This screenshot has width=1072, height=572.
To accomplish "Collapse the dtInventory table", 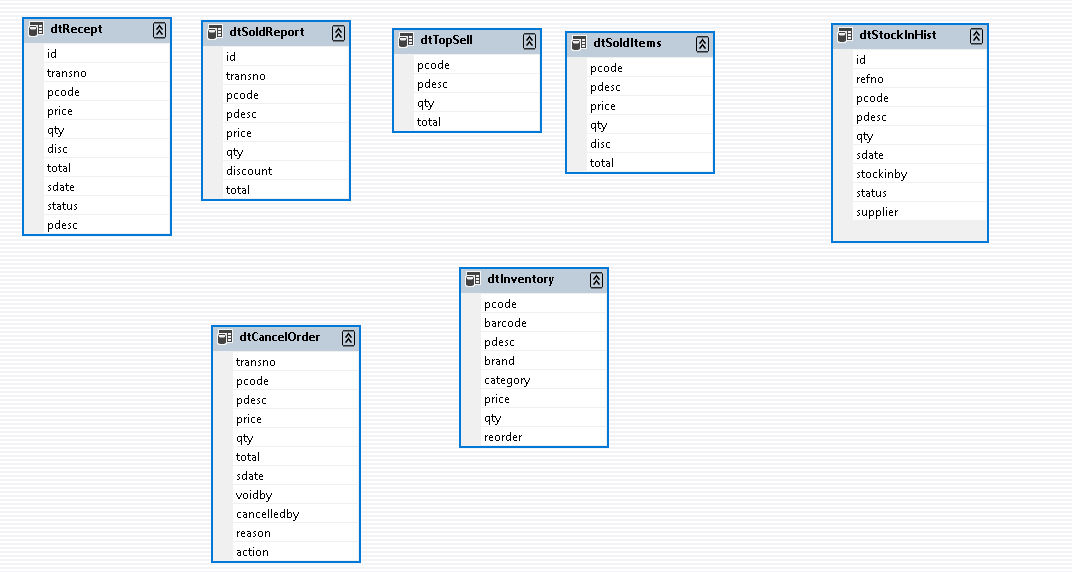I will click(596, 280).
